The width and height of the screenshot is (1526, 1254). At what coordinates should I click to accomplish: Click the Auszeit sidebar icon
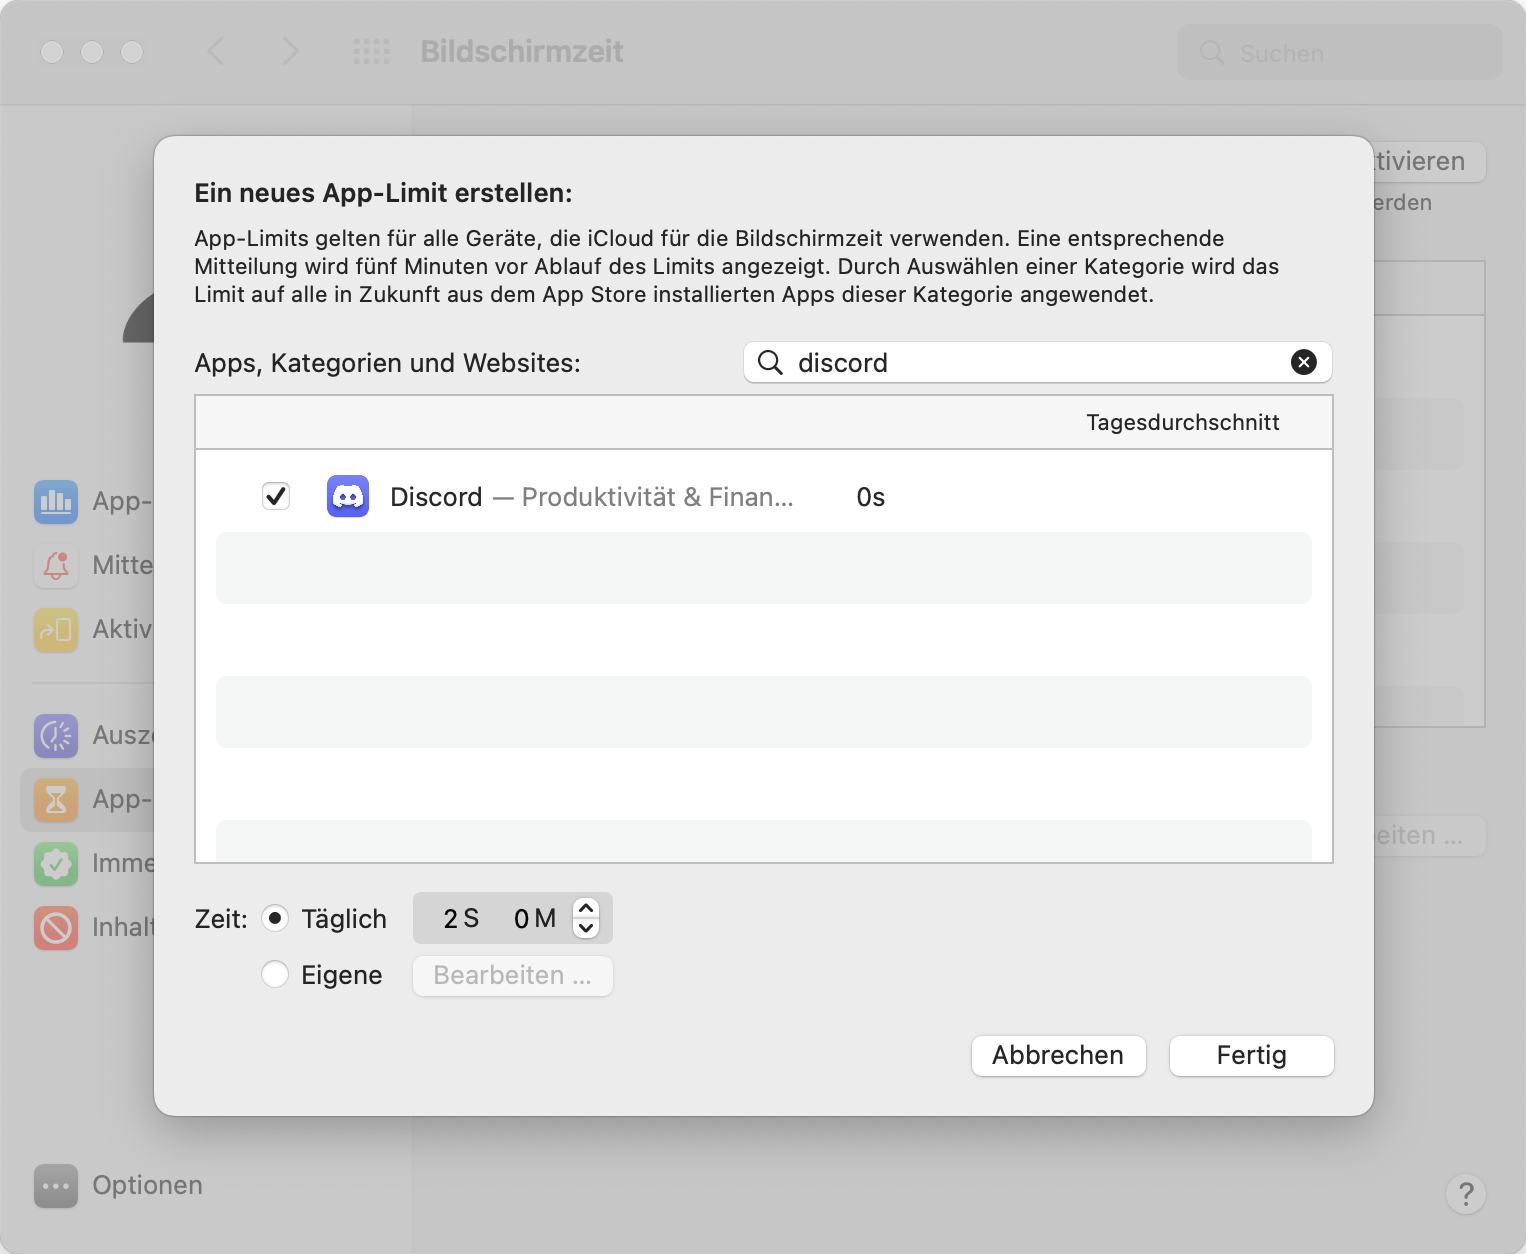(56, 735)
